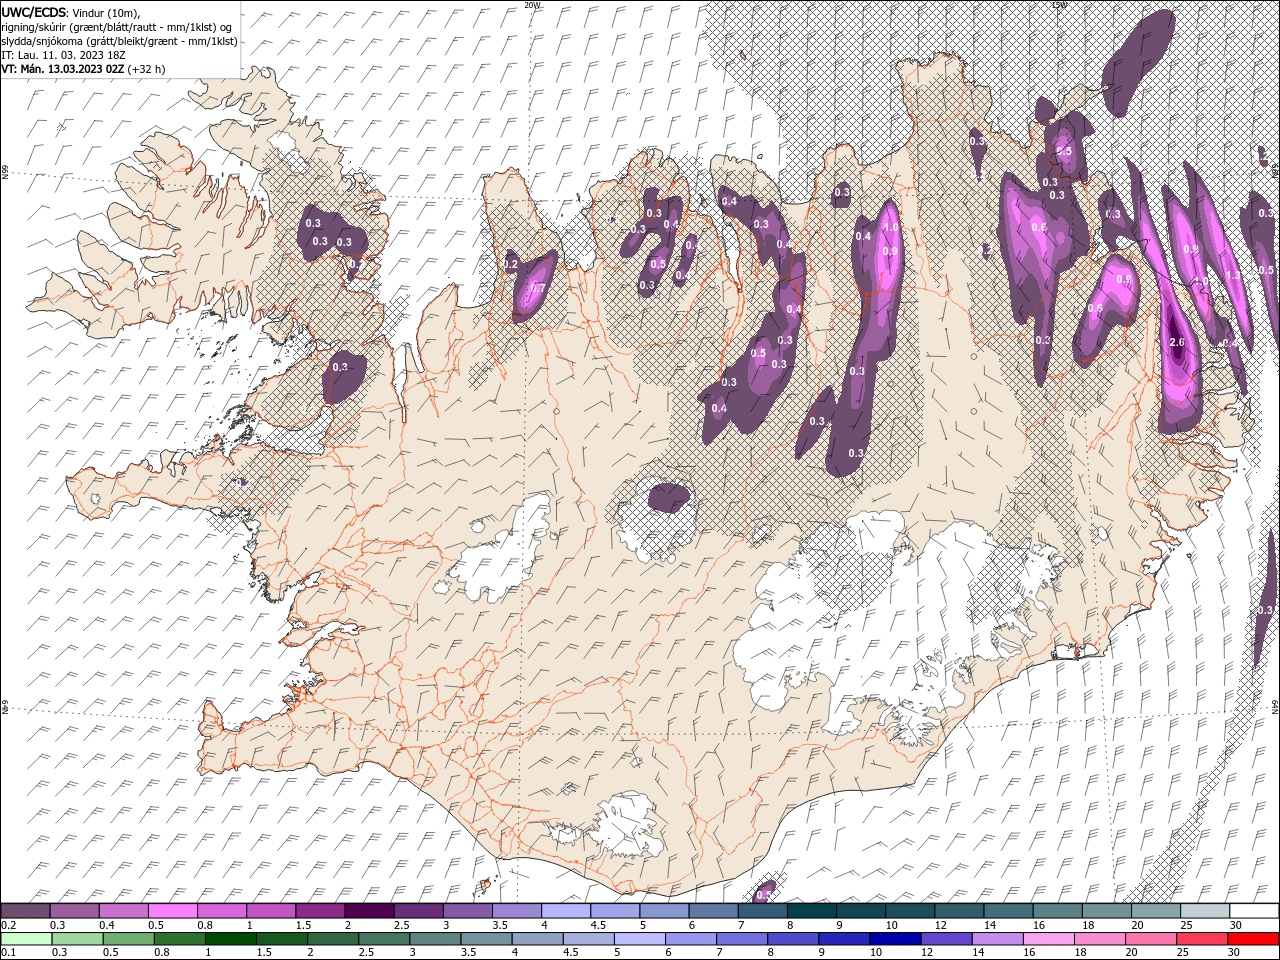The width and height of the screenshot is (1280, 960).
Task: Select the 'VT: Mán. 13.03.2023 02Z' valid time line
Action: click(x=62, y=69)
